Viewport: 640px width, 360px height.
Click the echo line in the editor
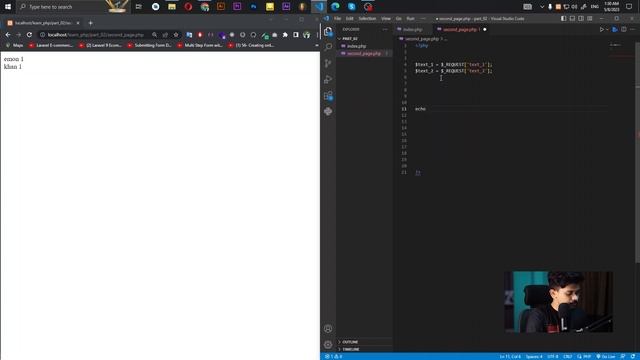(x=420, y=109)
